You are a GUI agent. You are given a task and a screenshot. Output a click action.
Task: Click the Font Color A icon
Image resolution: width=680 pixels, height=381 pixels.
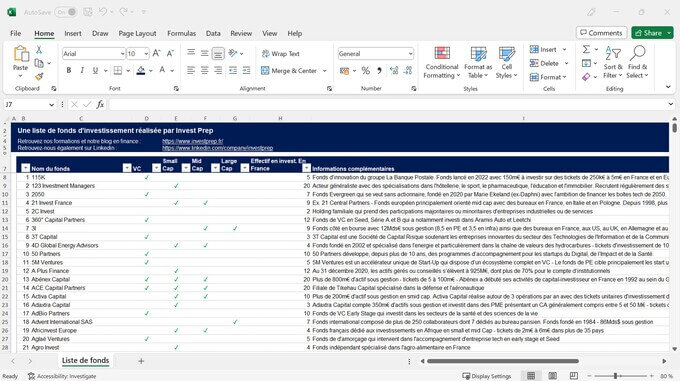(x=162, y=70)
